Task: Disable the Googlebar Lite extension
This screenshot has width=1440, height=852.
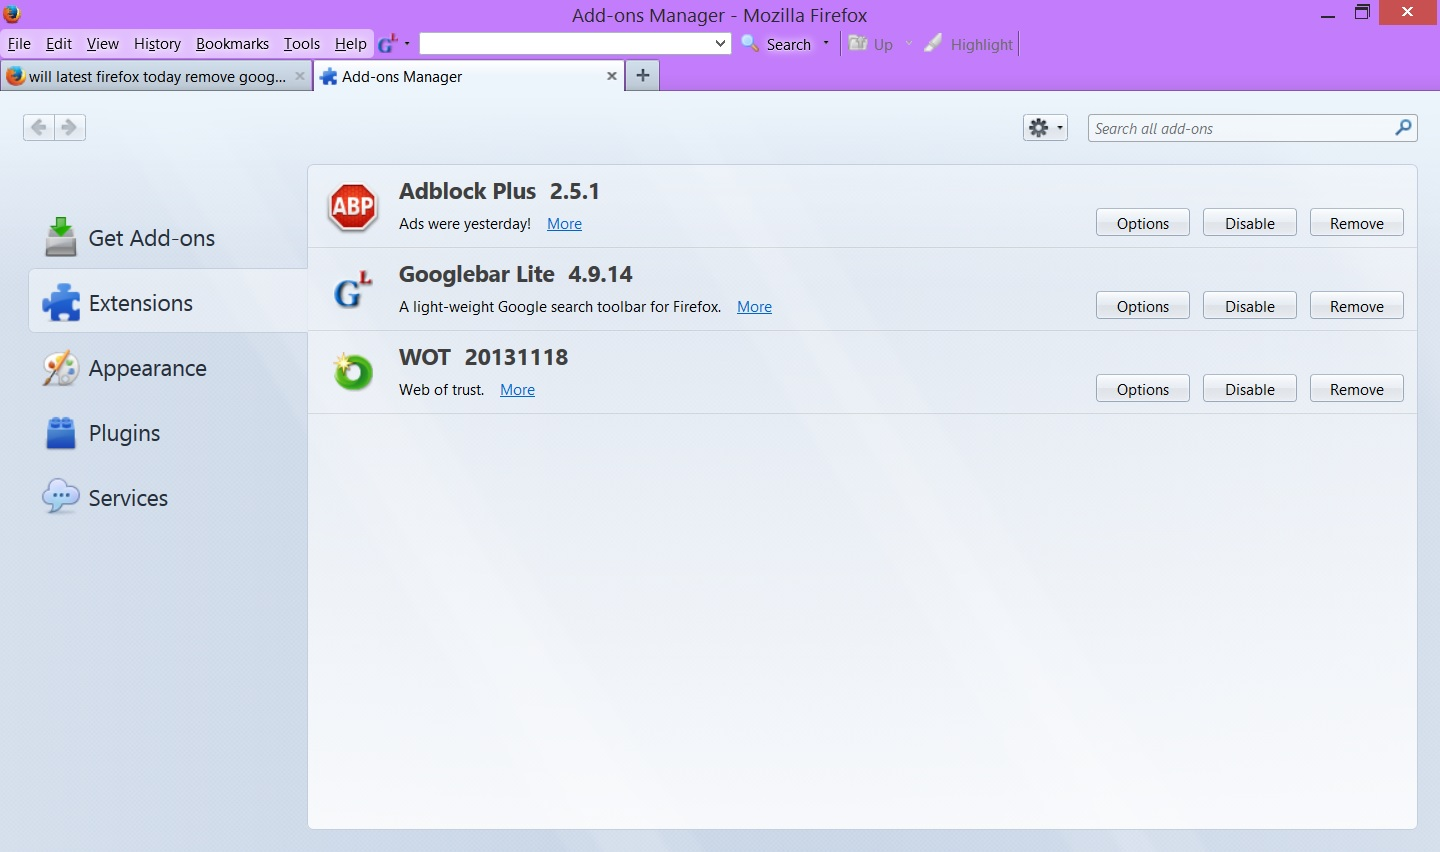Action: [x=1250, y=306]
